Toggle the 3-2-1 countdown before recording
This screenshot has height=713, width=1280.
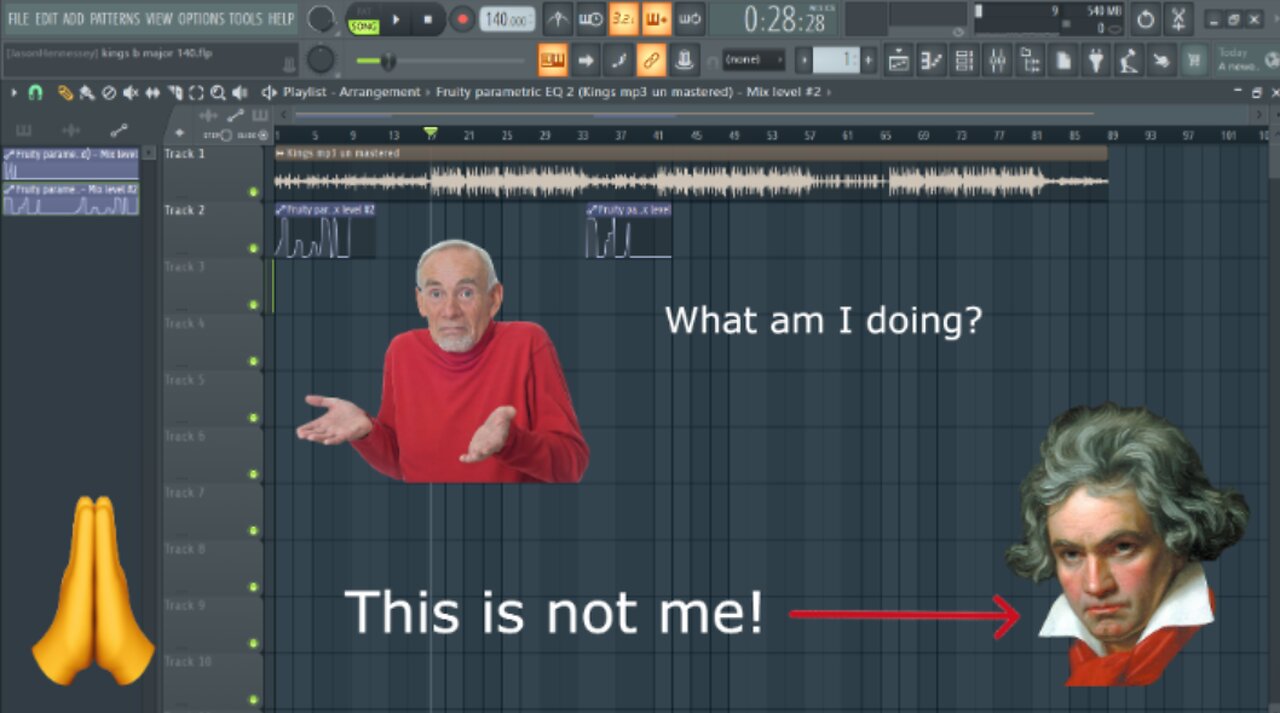point(624,19)
